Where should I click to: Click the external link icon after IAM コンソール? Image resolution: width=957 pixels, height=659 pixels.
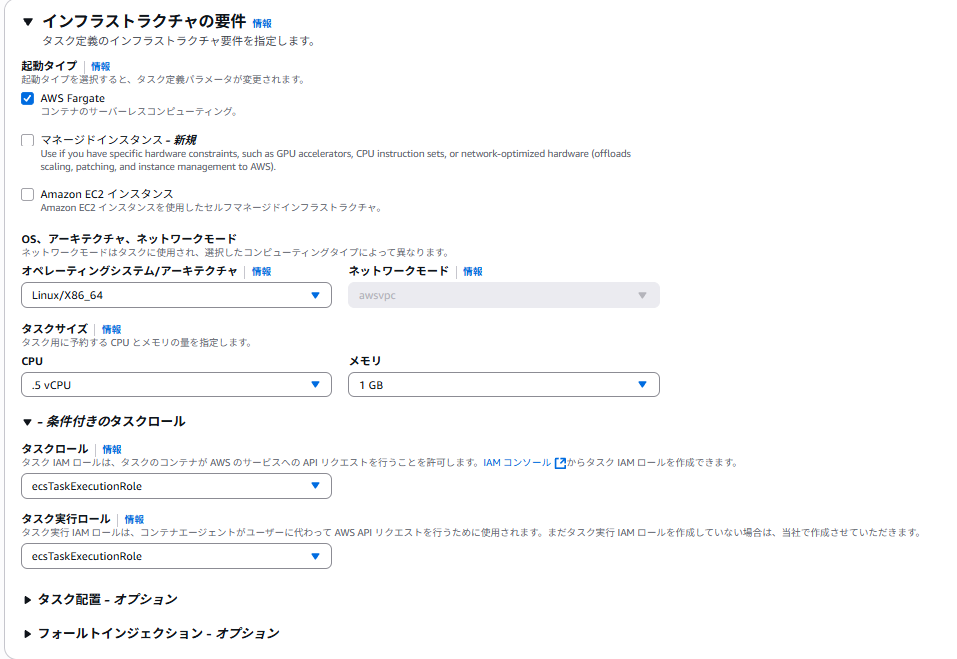(560, 463)
